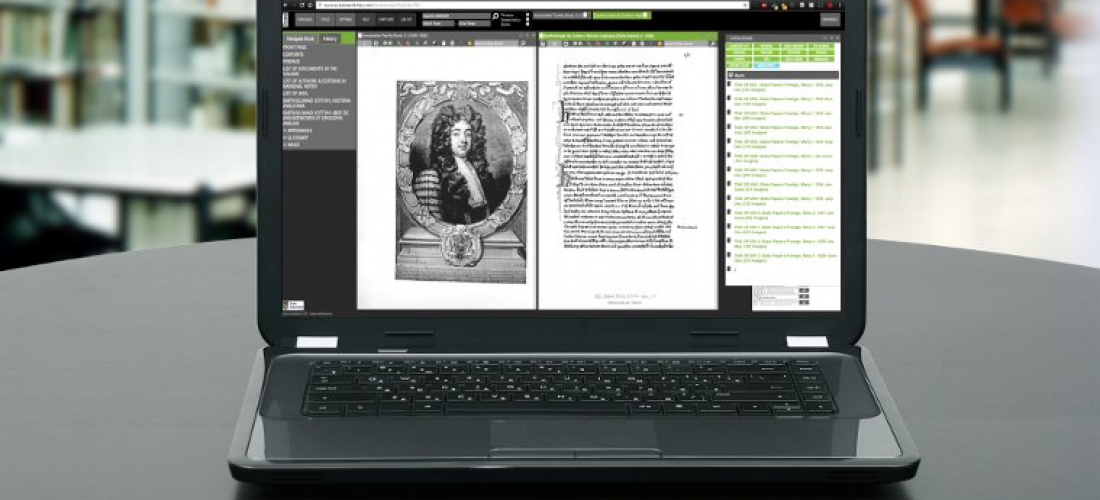Viewport: 1100px width, 500px height.
Task: Click yellow icon in manuscript pane toolbar
Action: pos(659,43)
